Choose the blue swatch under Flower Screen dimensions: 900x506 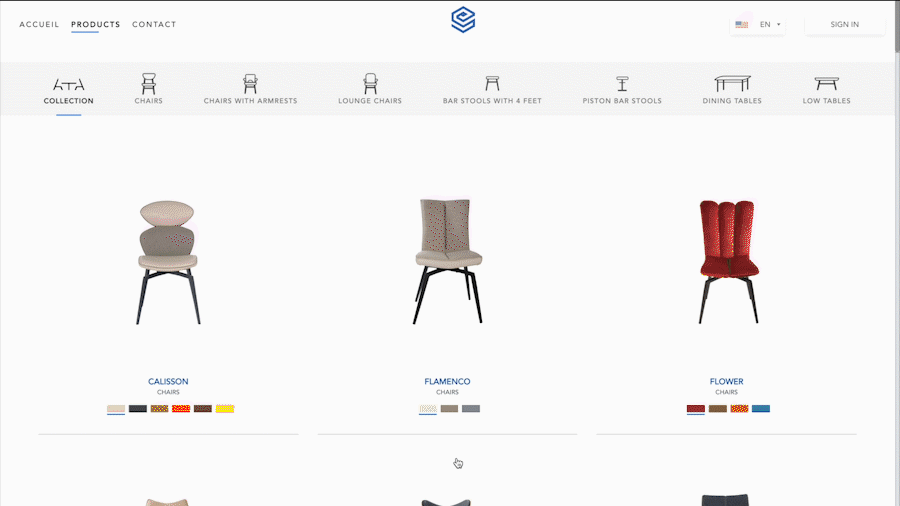[x=761, y=408]
